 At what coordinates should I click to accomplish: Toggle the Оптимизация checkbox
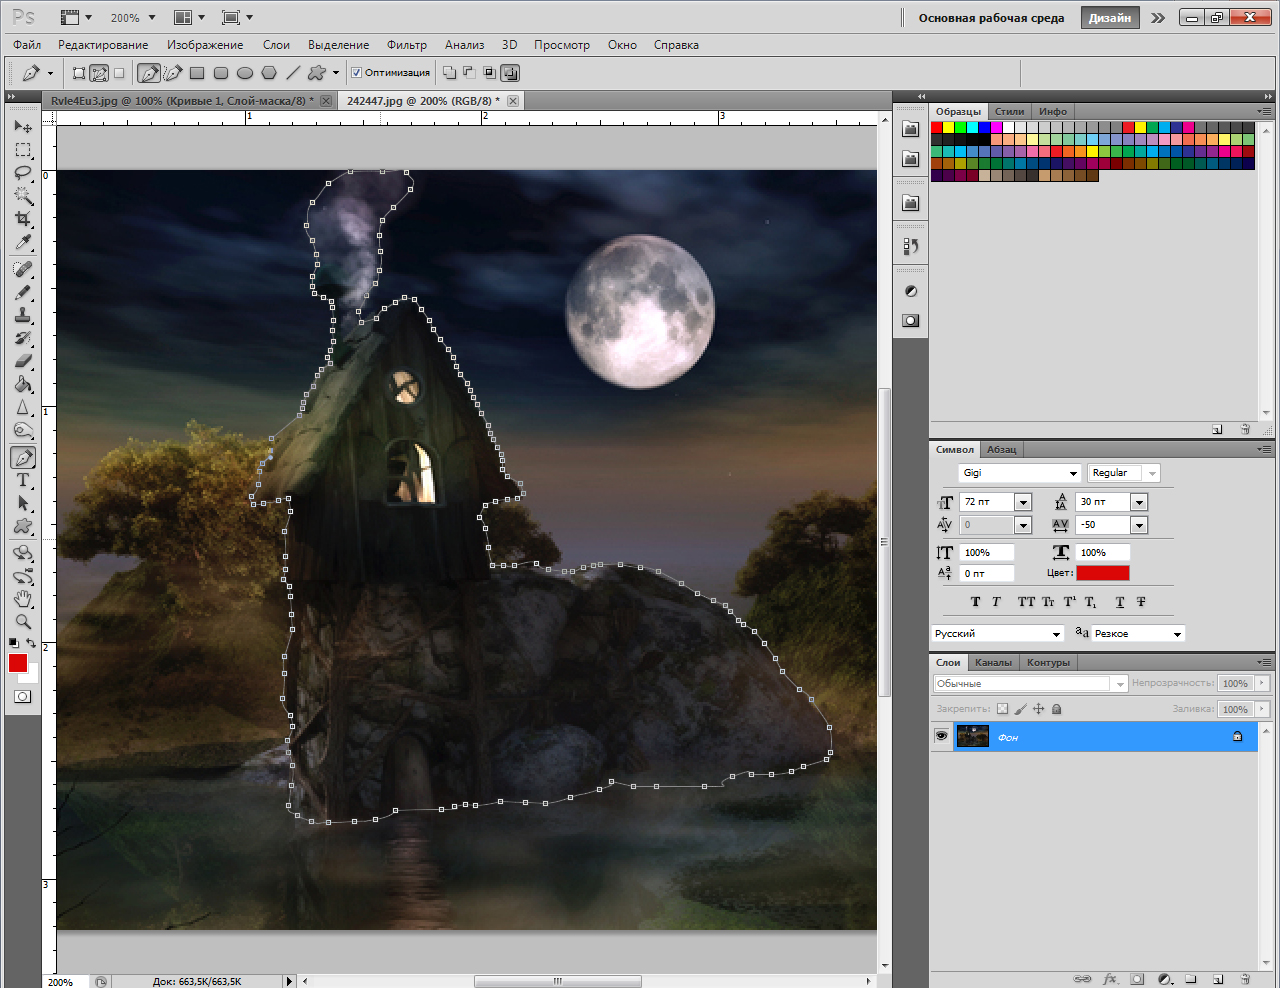[x=357, y=73]
